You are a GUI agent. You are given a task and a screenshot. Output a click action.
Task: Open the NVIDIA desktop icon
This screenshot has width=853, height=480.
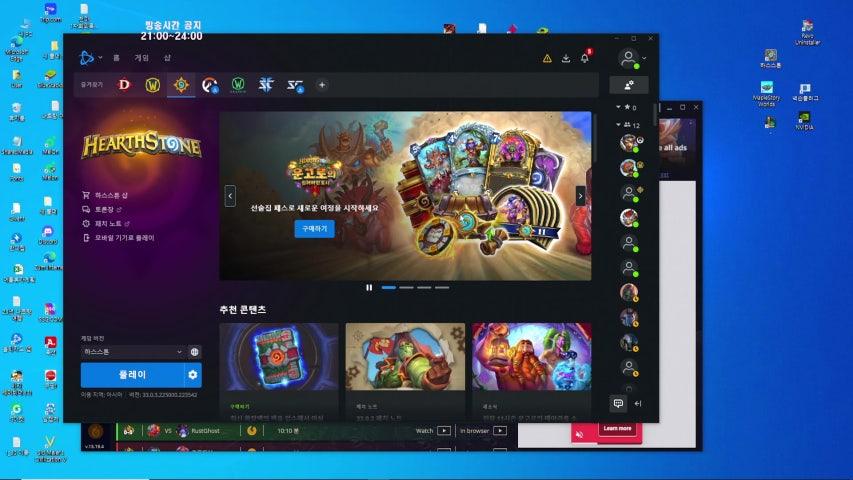pos(804,120)
